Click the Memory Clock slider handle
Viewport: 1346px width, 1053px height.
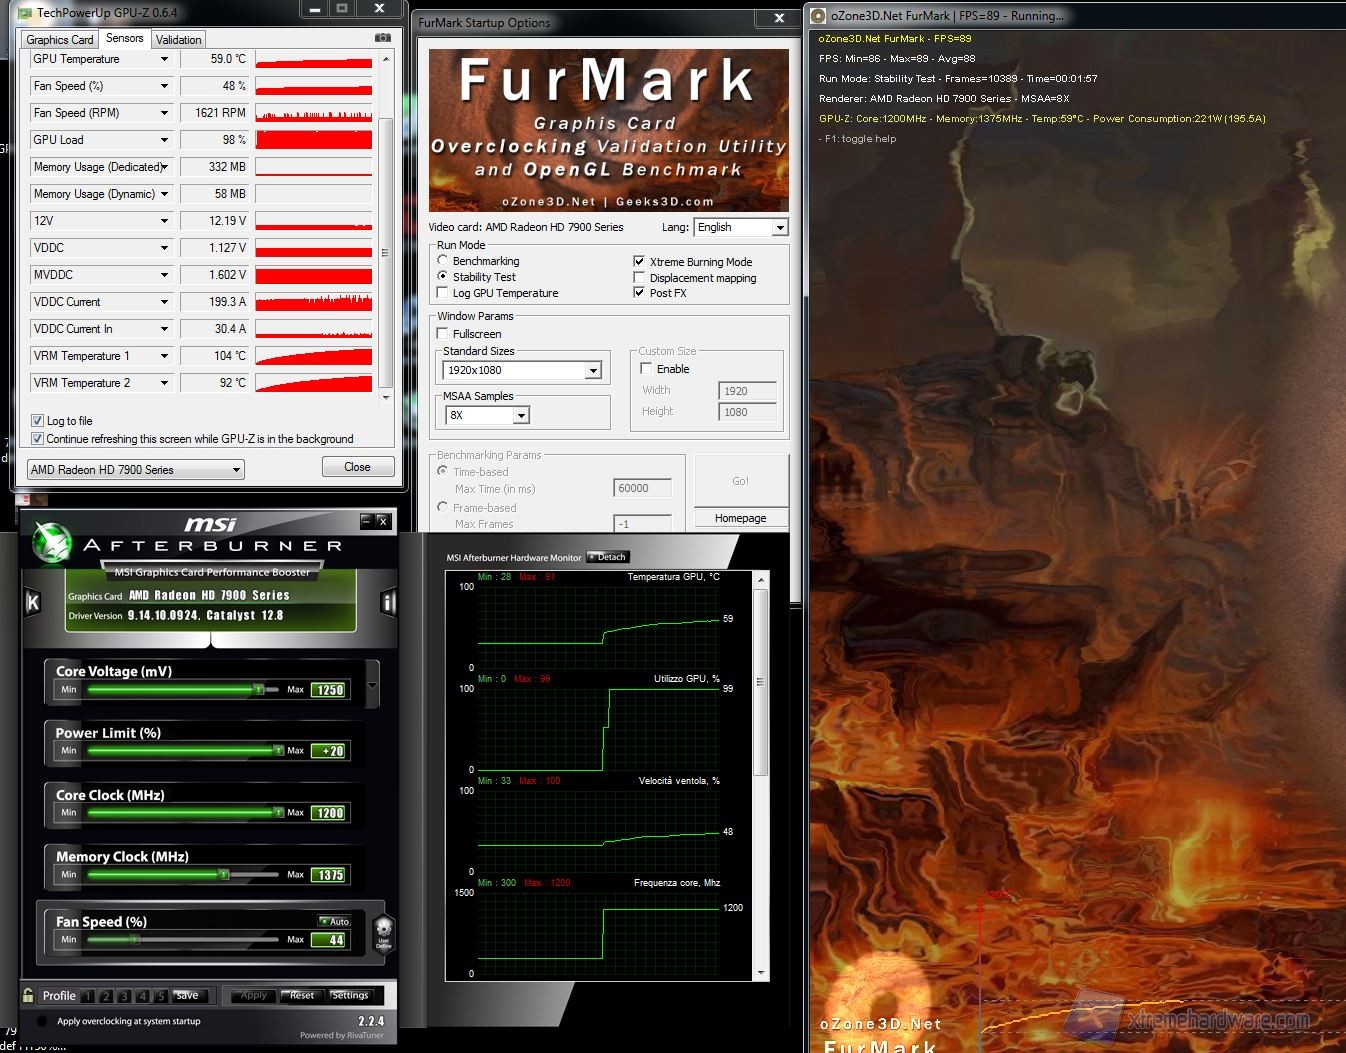point(223,875)
